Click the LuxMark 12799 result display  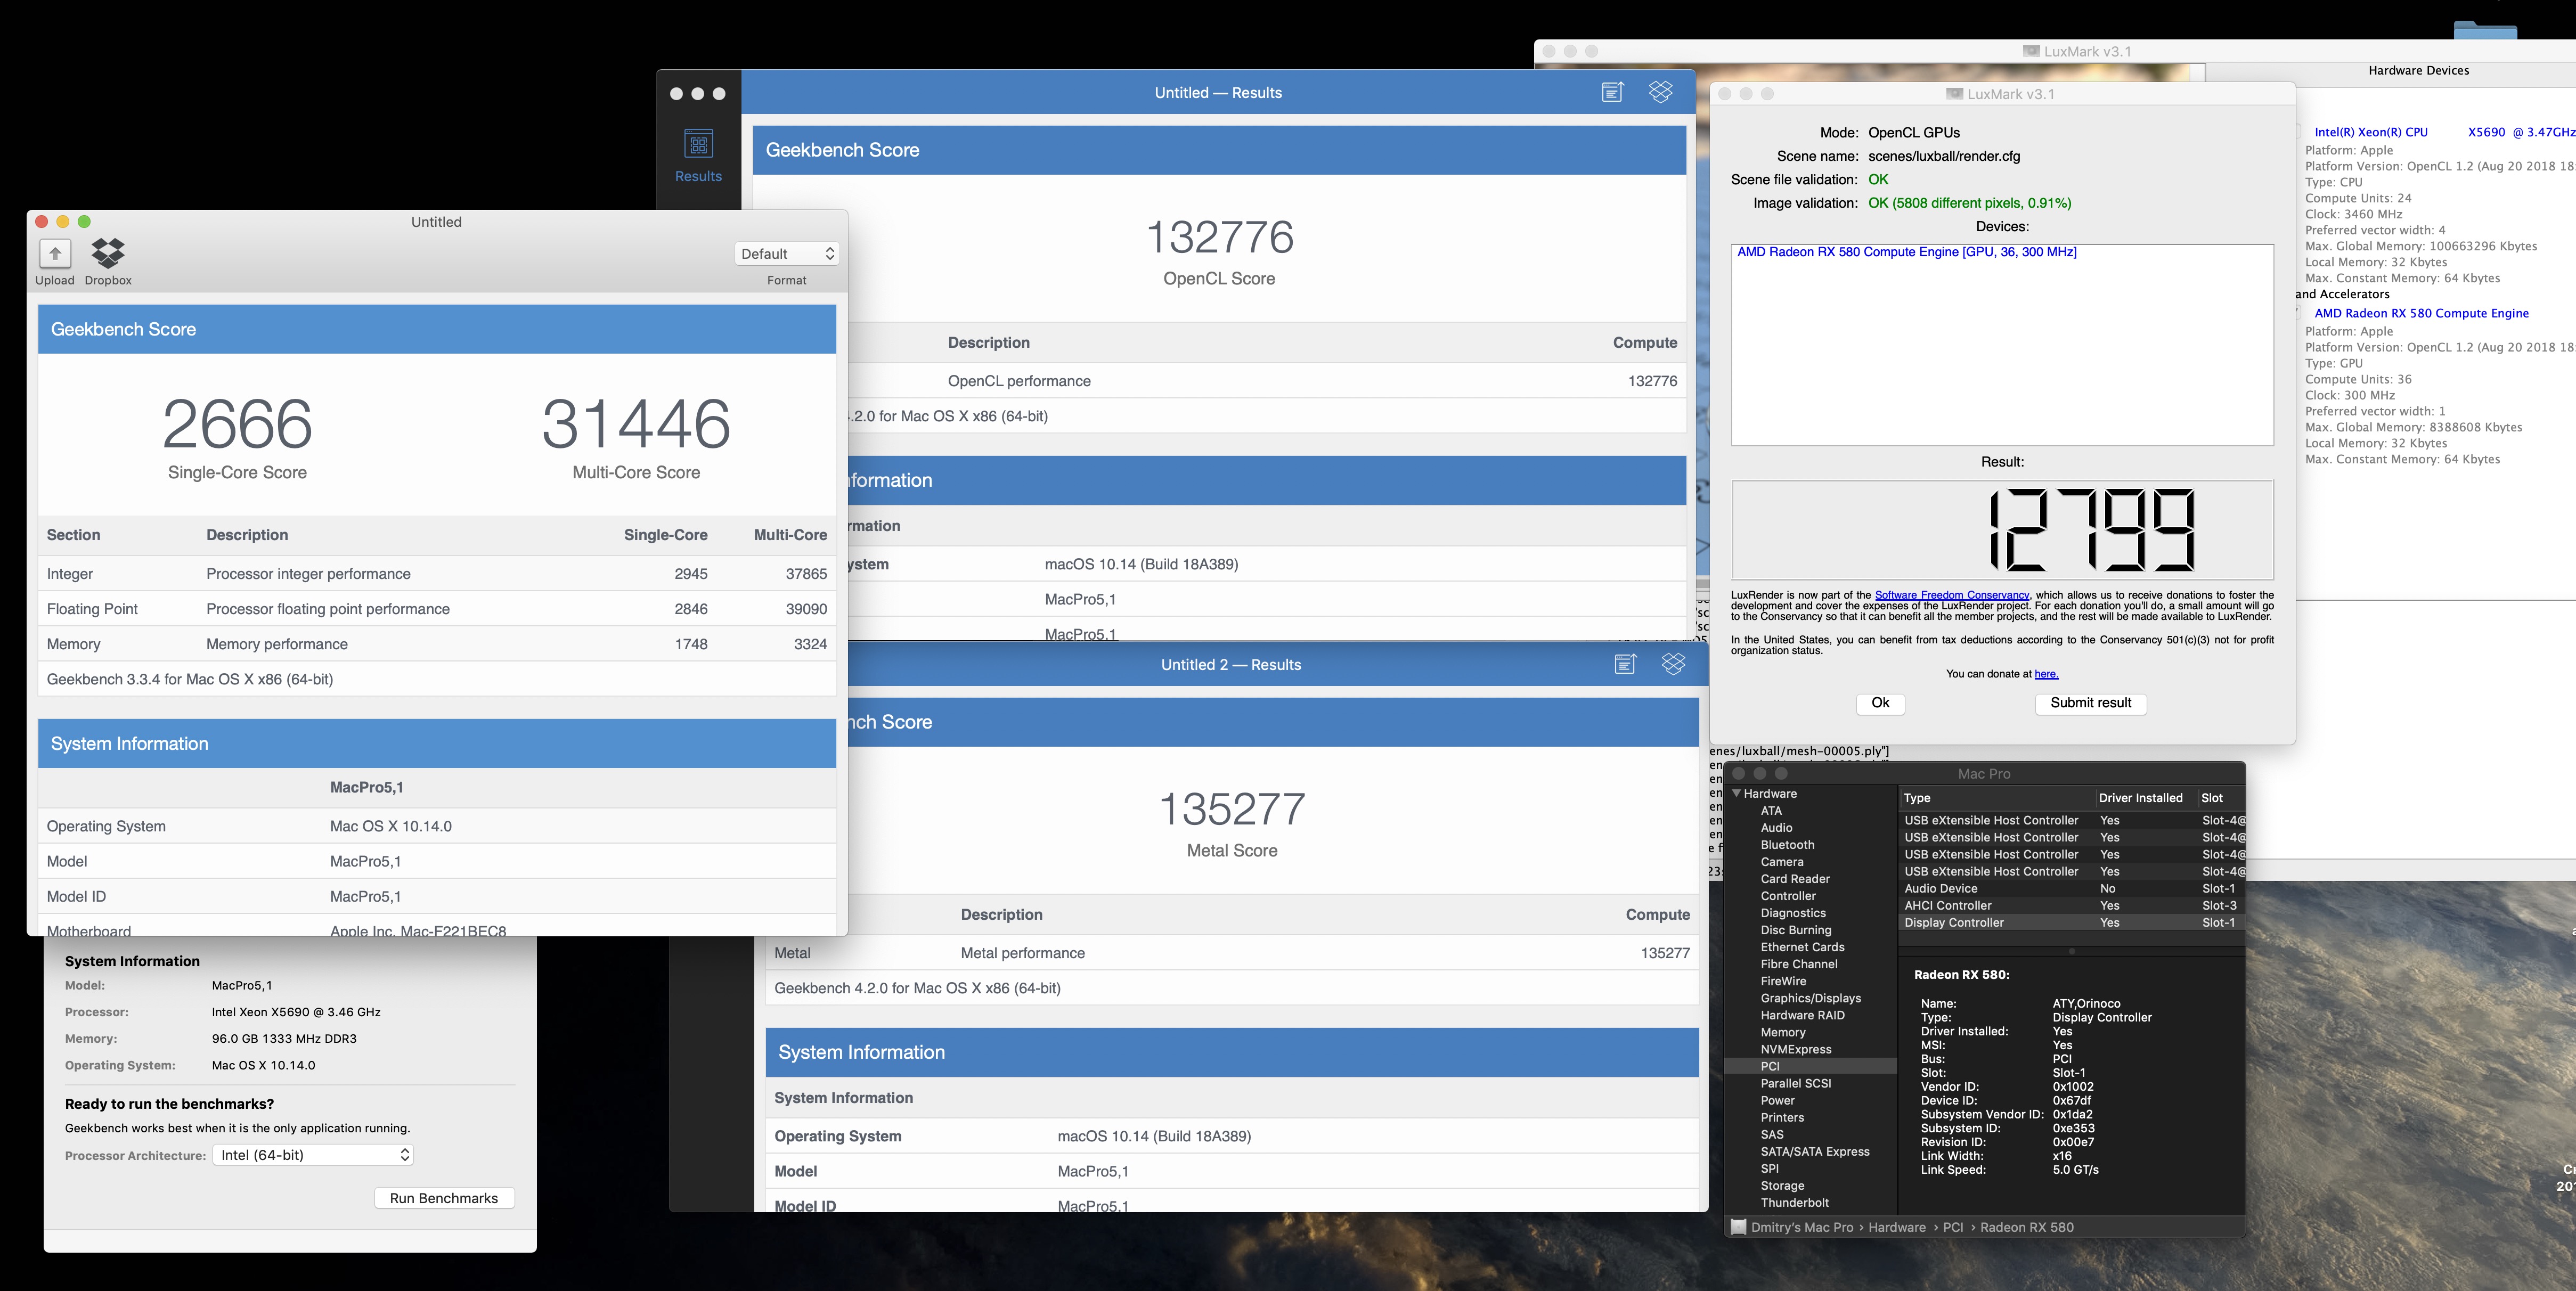pos(2002,530)
